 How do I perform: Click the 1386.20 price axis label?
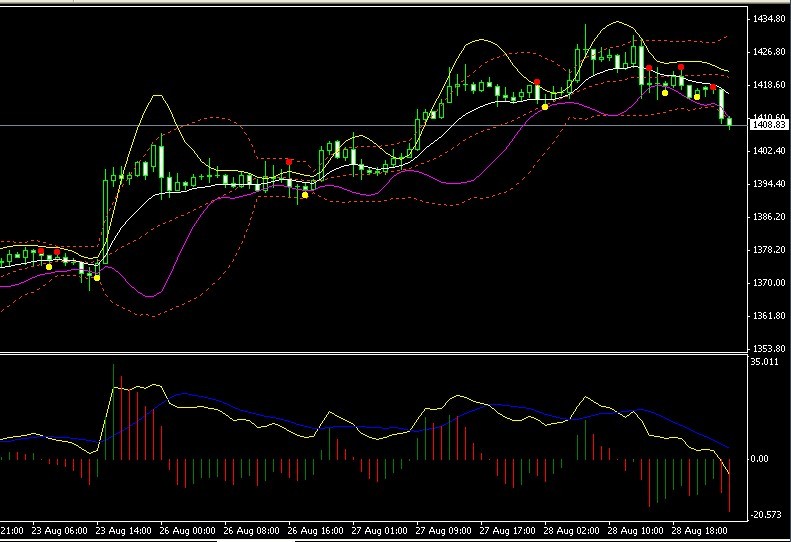coord(769,217)
